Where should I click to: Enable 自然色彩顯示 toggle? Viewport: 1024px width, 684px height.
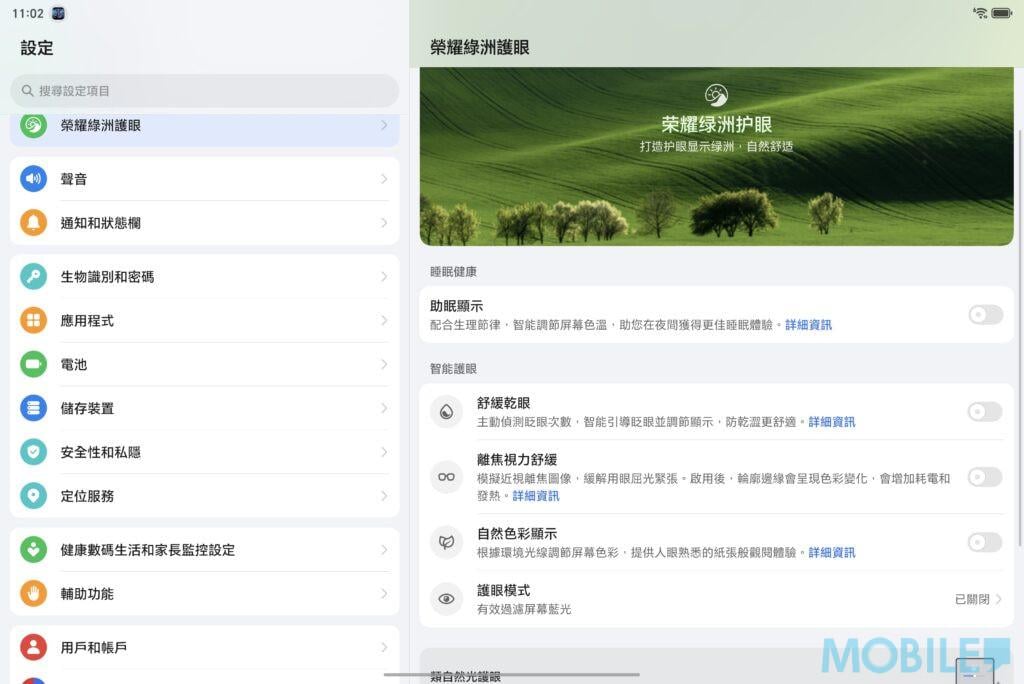pyautogui.click(x=984, y=542)
